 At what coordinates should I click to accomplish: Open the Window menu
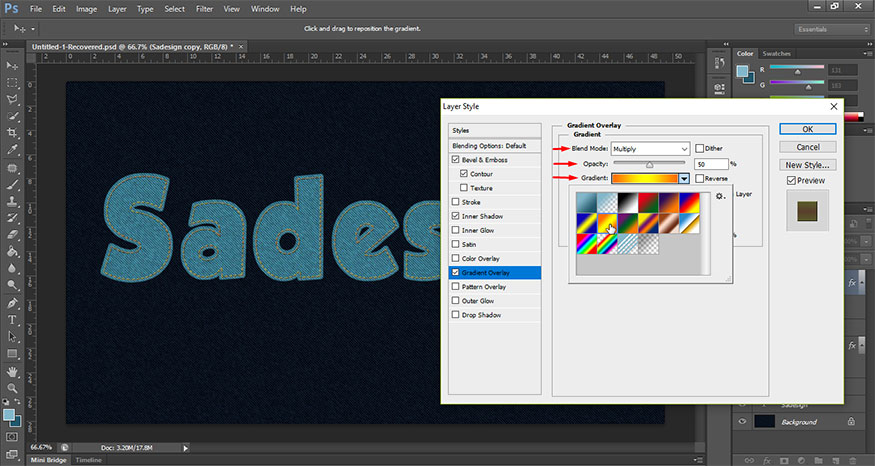coord(265,9)
